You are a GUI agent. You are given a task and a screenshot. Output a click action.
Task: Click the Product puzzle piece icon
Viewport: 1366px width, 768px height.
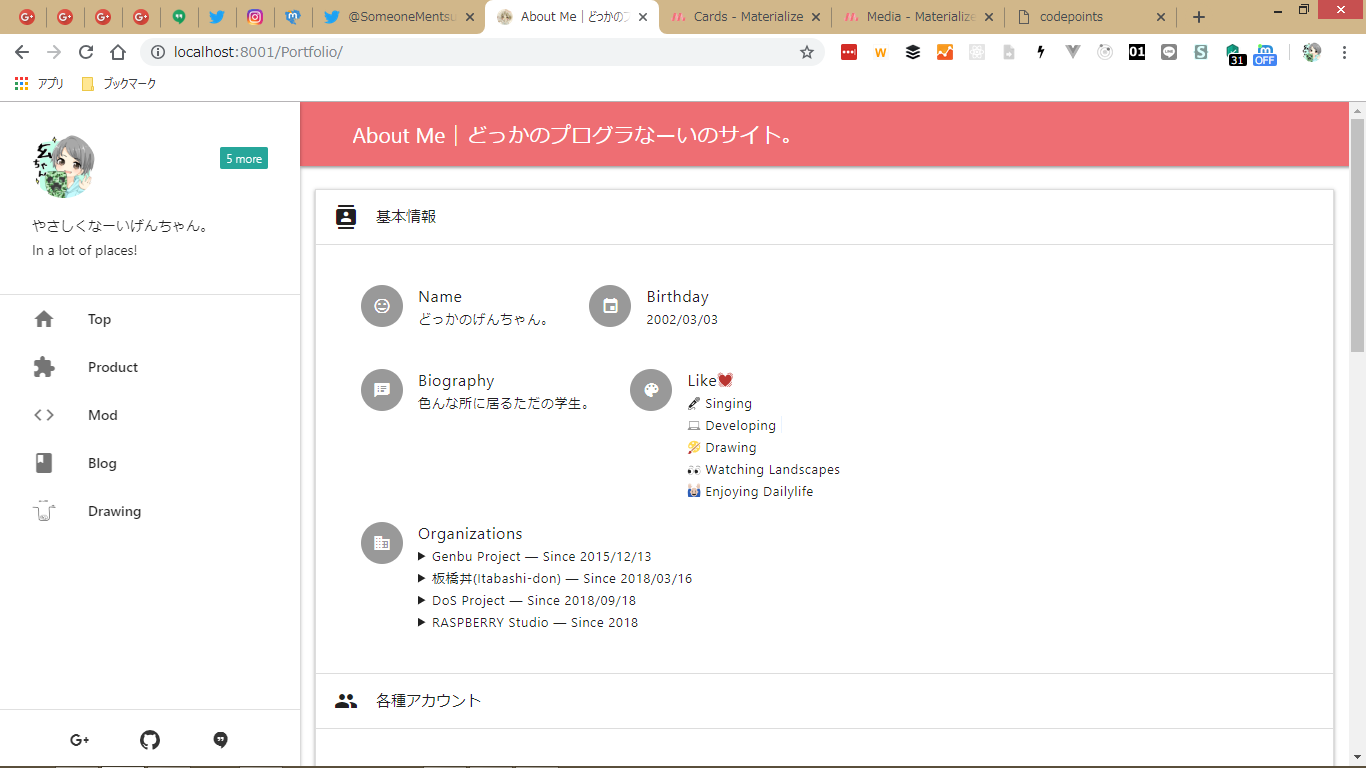tap(44, 367)
